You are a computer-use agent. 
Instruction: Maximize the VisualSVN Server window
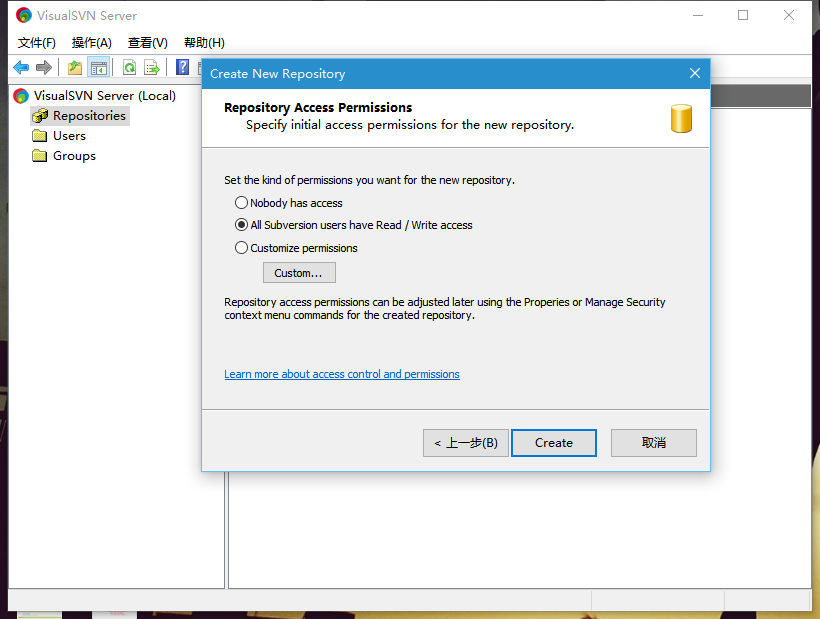[x=743, y=15]
